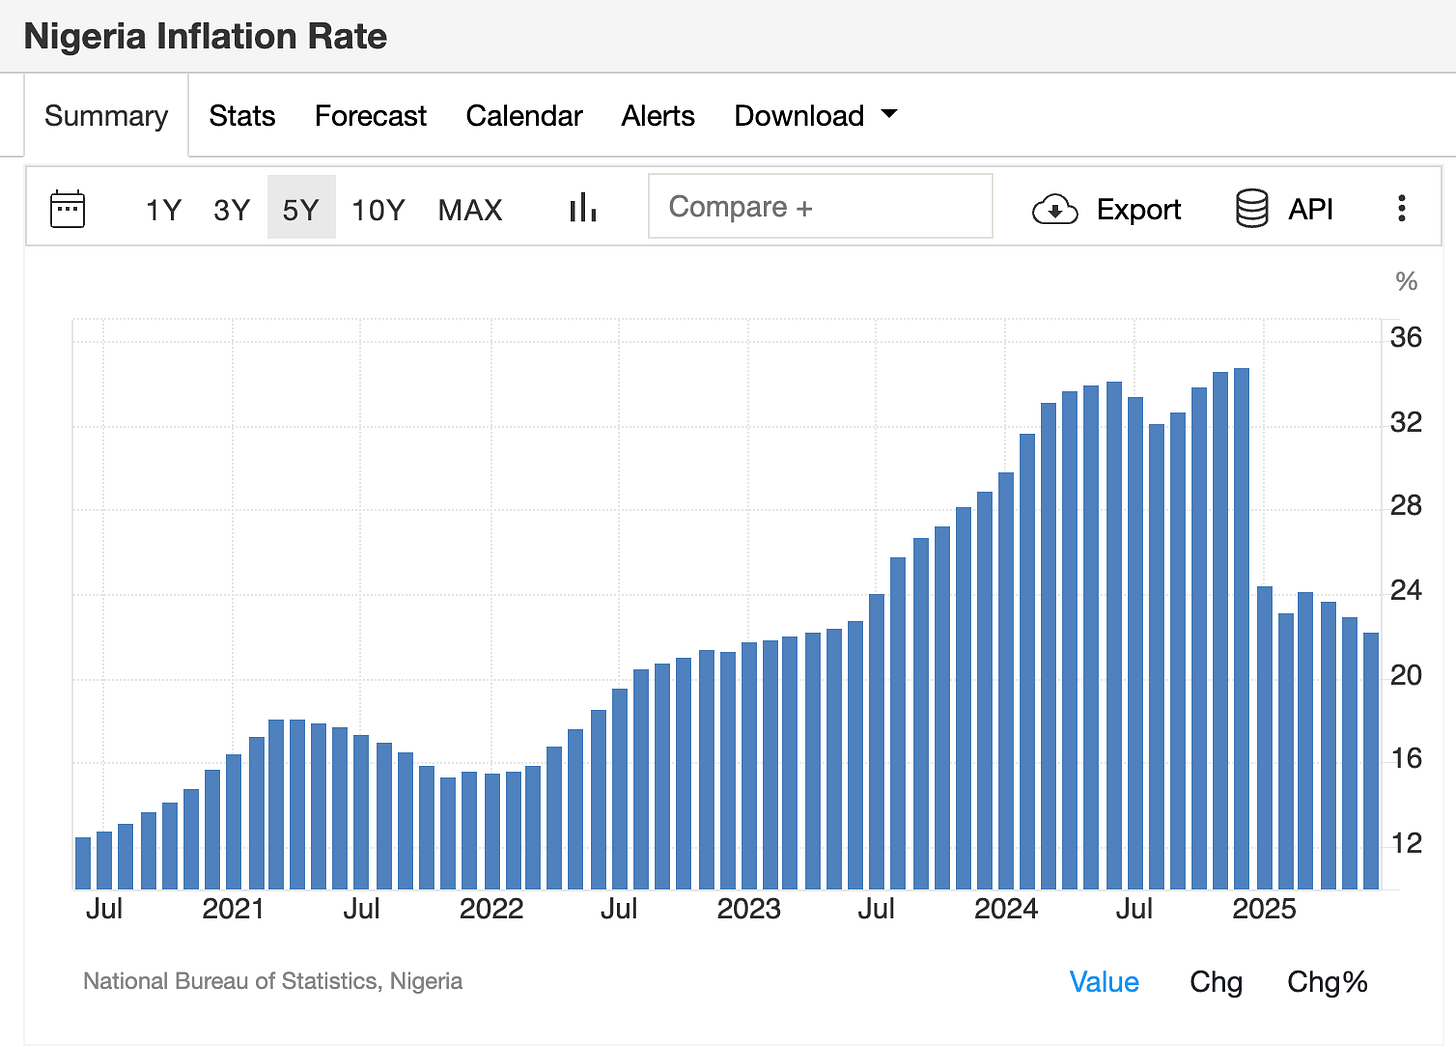1456x1047 pixels.
Task: Click the API label
Action: (1311, 209)
